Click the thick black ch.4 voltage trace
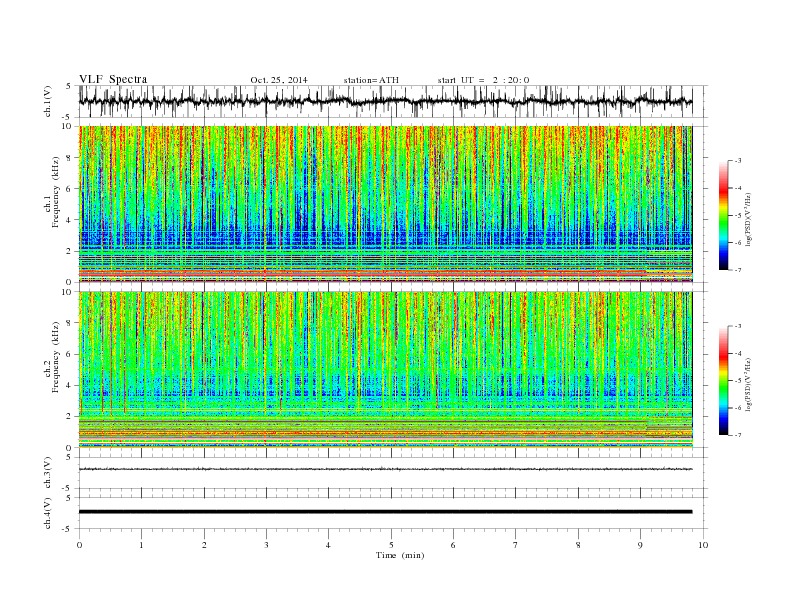This screenshot has width=792, height=612. click(385, 512)
